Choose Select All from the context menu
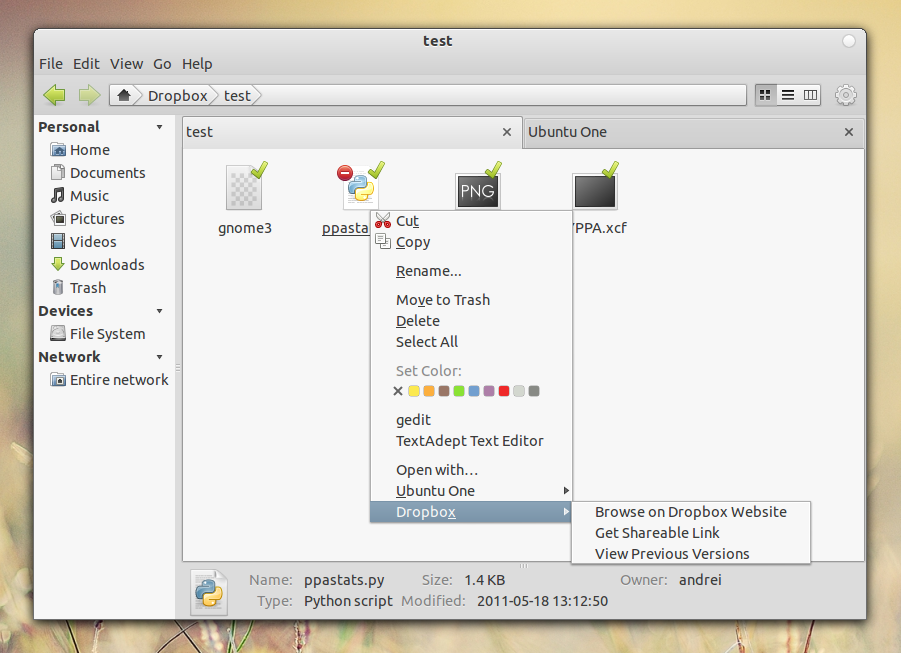Viewport: 901px width, 653px height. (x=471, y=342)
